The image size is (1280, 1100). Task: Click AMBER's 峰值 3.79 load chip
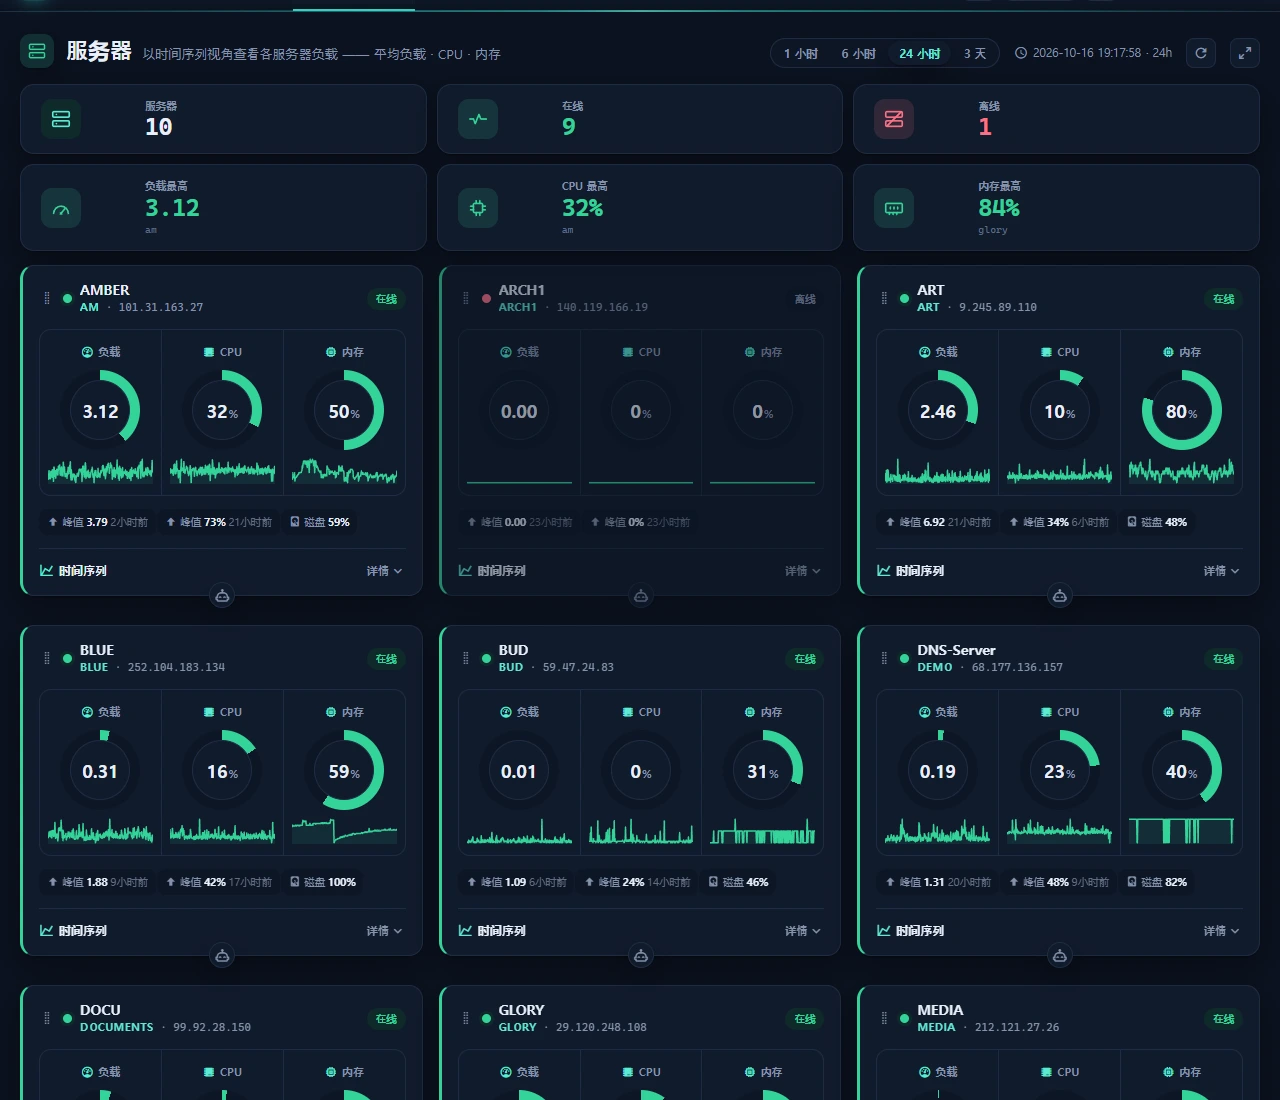point(98,522)
